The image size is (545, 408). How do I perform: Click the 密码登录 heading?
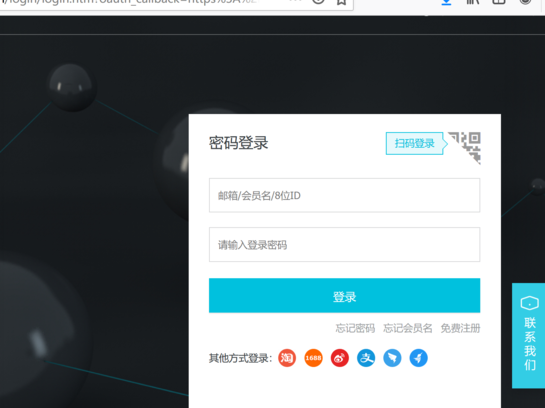(238, 143)
